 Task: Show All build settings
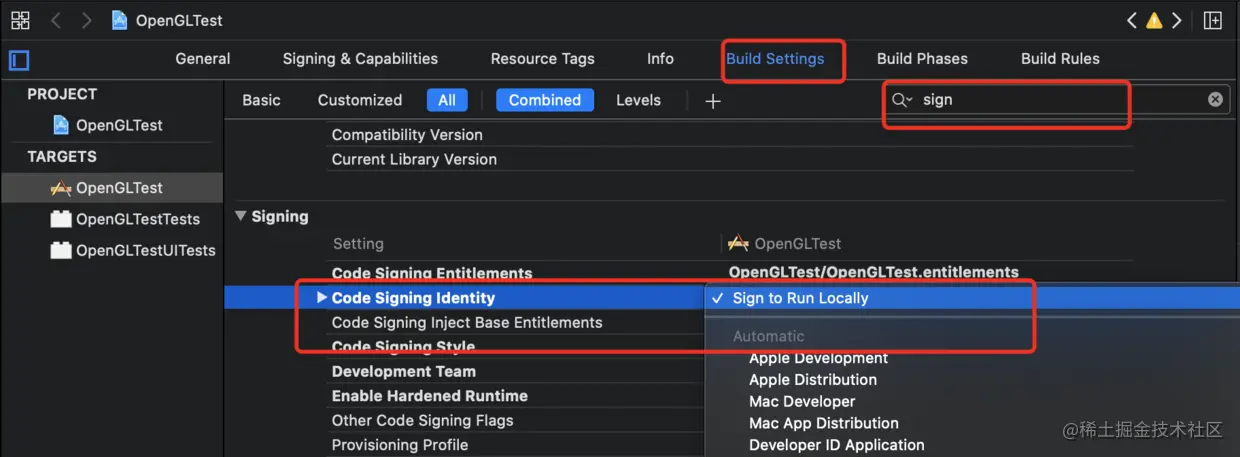(x=447, y=100)
